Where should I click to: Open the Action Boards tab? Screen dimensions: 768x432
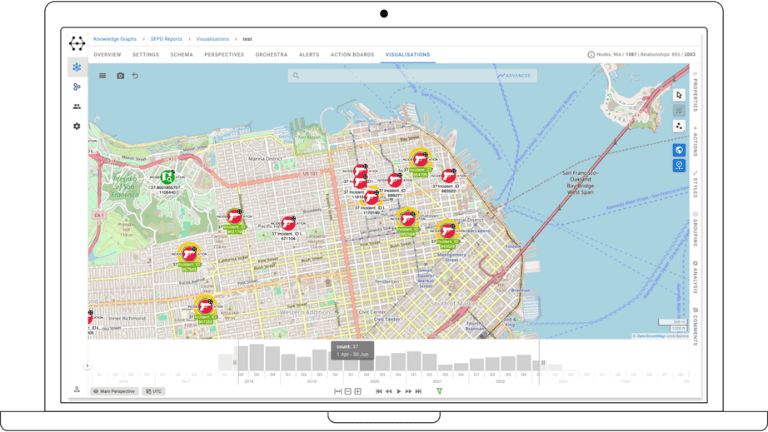pyautogui.click(x=351, y=54)
